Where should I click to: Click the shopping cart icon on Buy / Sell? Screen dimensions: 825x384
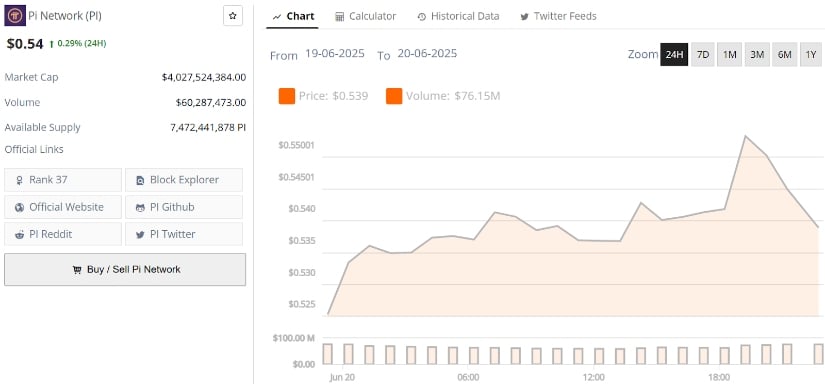(x=77, y=270)
